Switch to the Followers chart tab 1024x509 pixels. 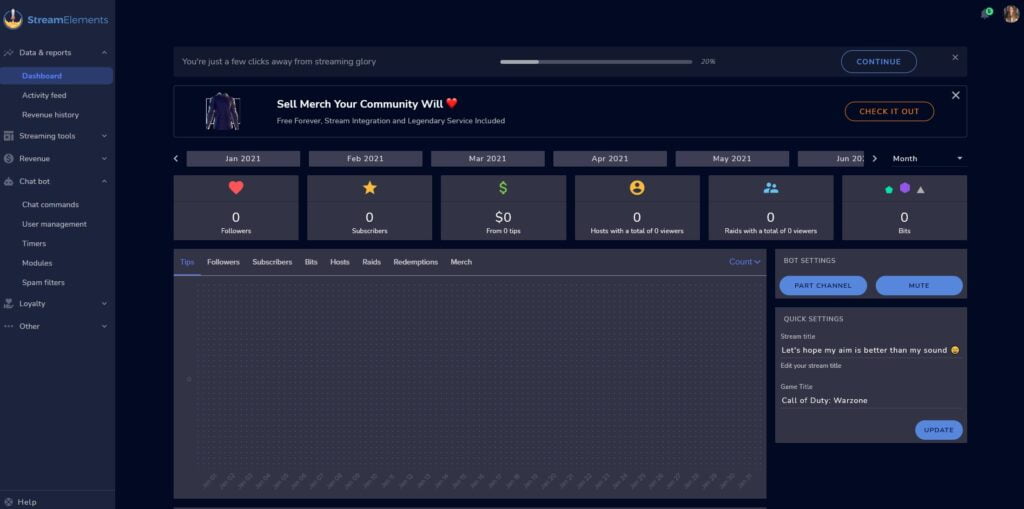223,262
